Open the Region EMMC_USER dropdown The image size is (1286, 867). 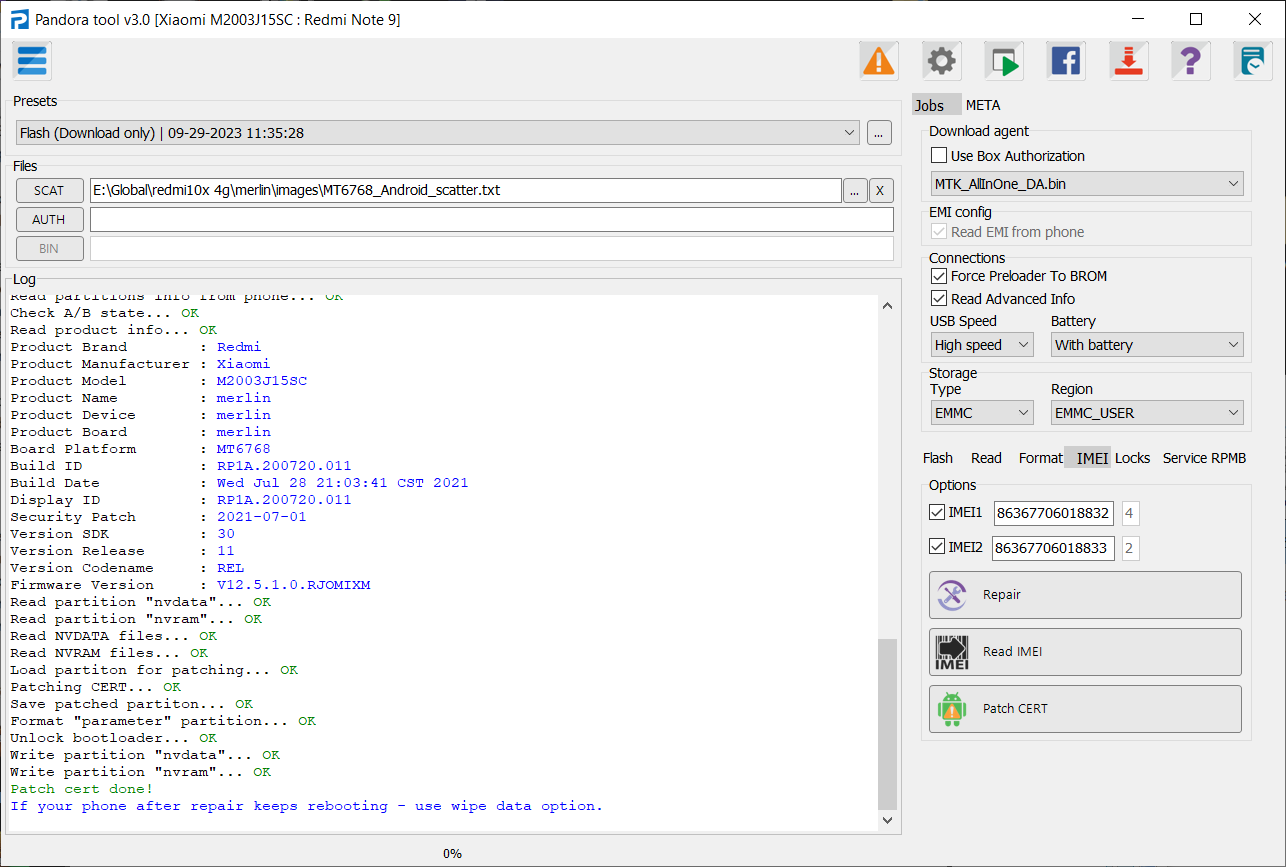1147,413
